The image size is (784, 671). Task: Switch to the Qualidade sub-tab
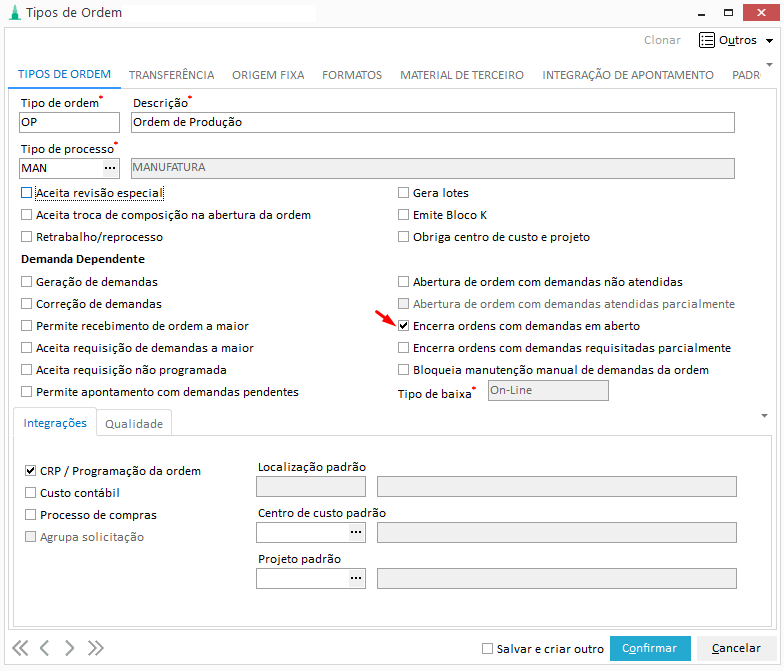coord(134,424)
